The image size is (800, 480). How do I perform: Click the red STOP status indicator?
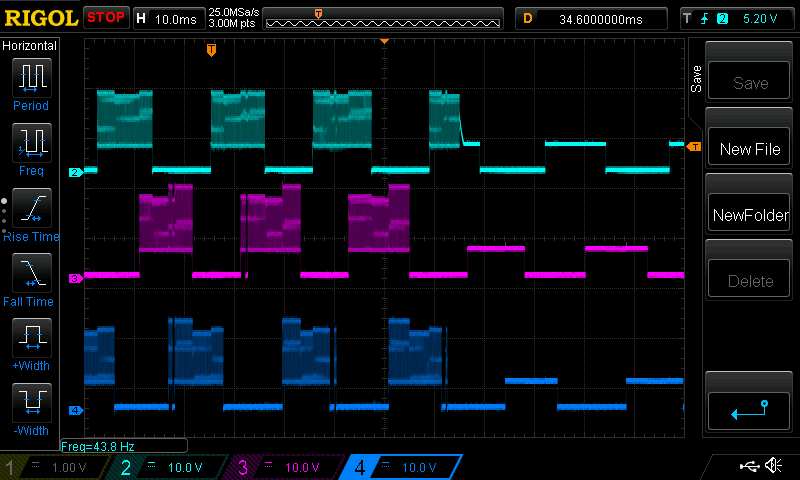[x=106, y=18]
